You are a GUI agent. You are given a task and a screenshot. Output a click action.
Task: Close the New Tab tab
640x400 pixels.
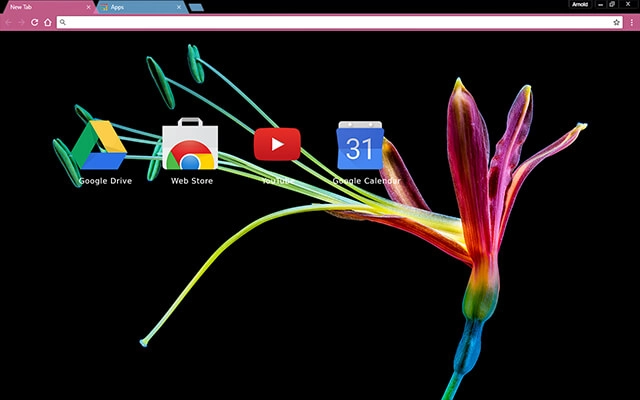88,7
